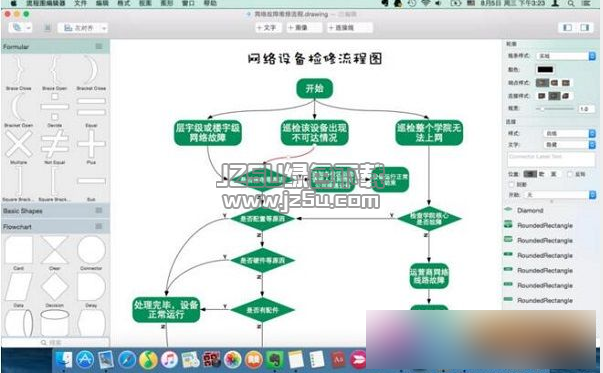This screenshot has height=373, width=603.
Task: Select the highlighted label position option
Action: 530,174
